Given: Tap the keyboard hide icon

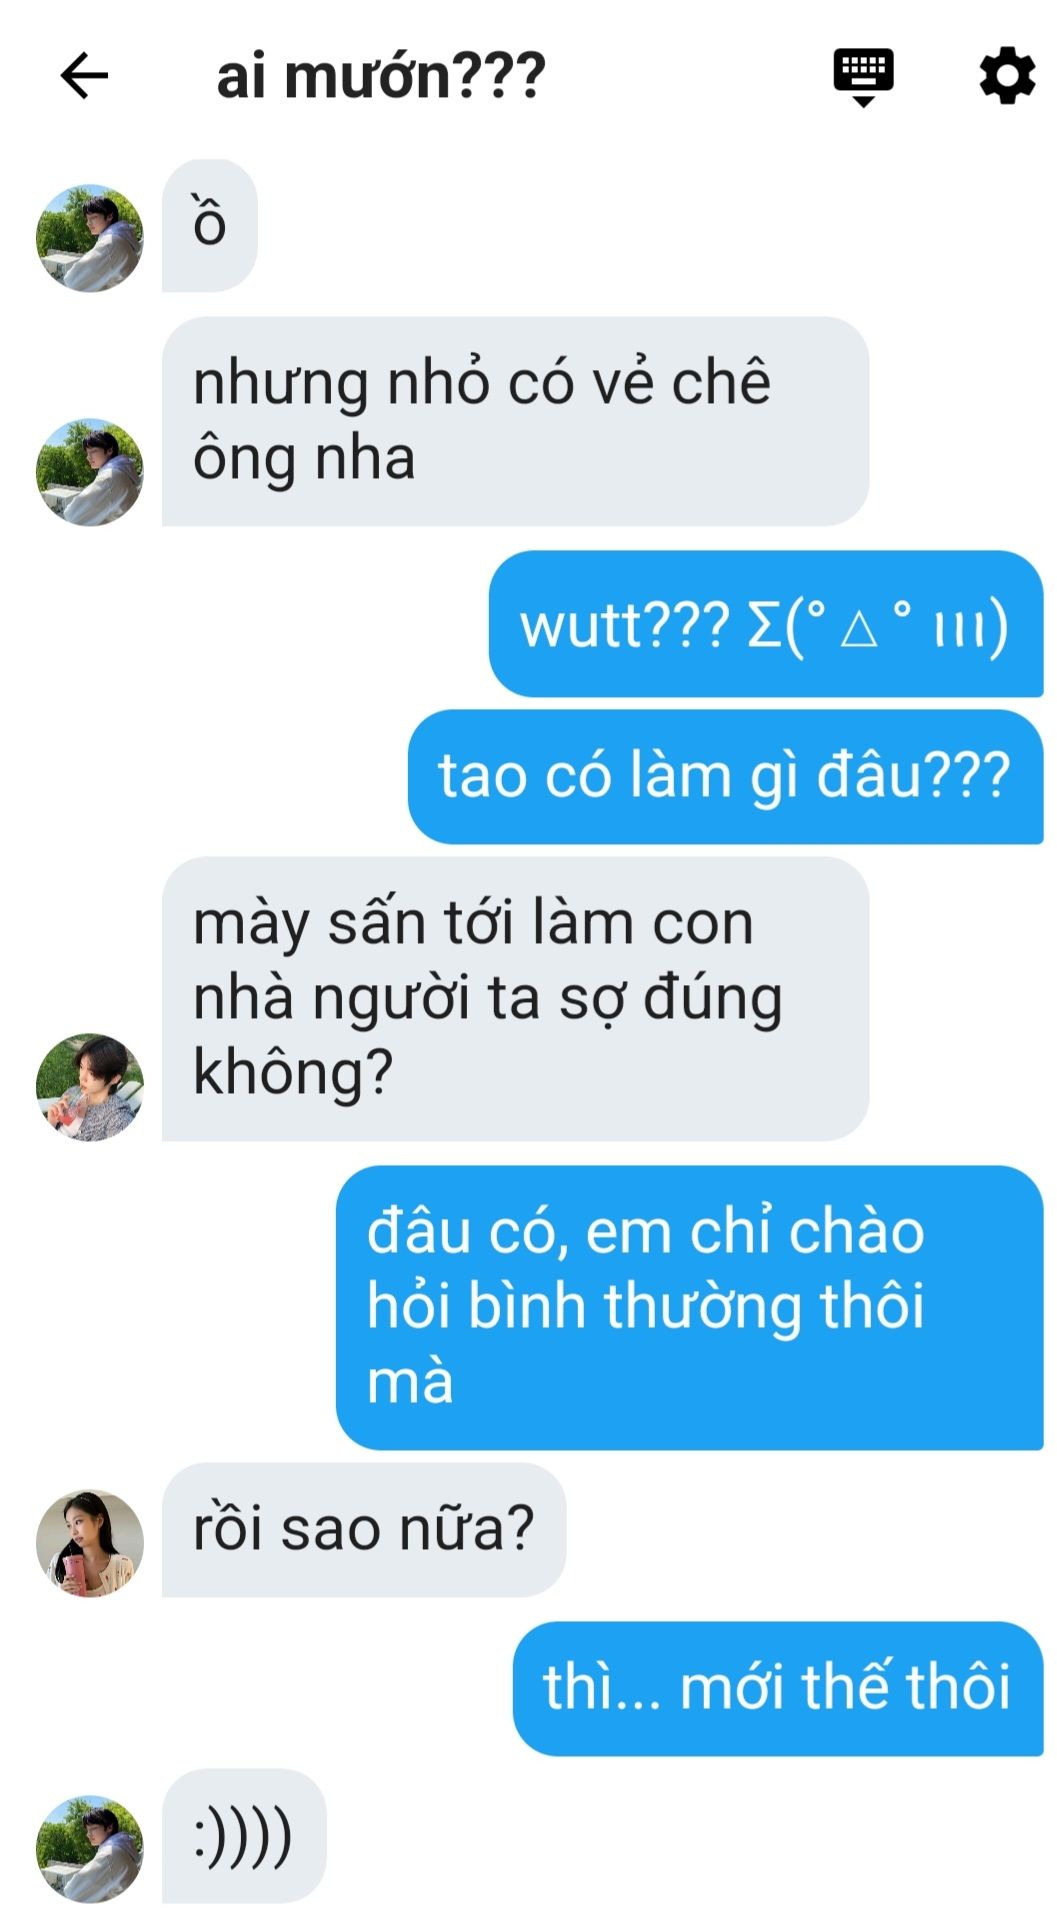Looking at the screenshot, I should tap(863, 77).
